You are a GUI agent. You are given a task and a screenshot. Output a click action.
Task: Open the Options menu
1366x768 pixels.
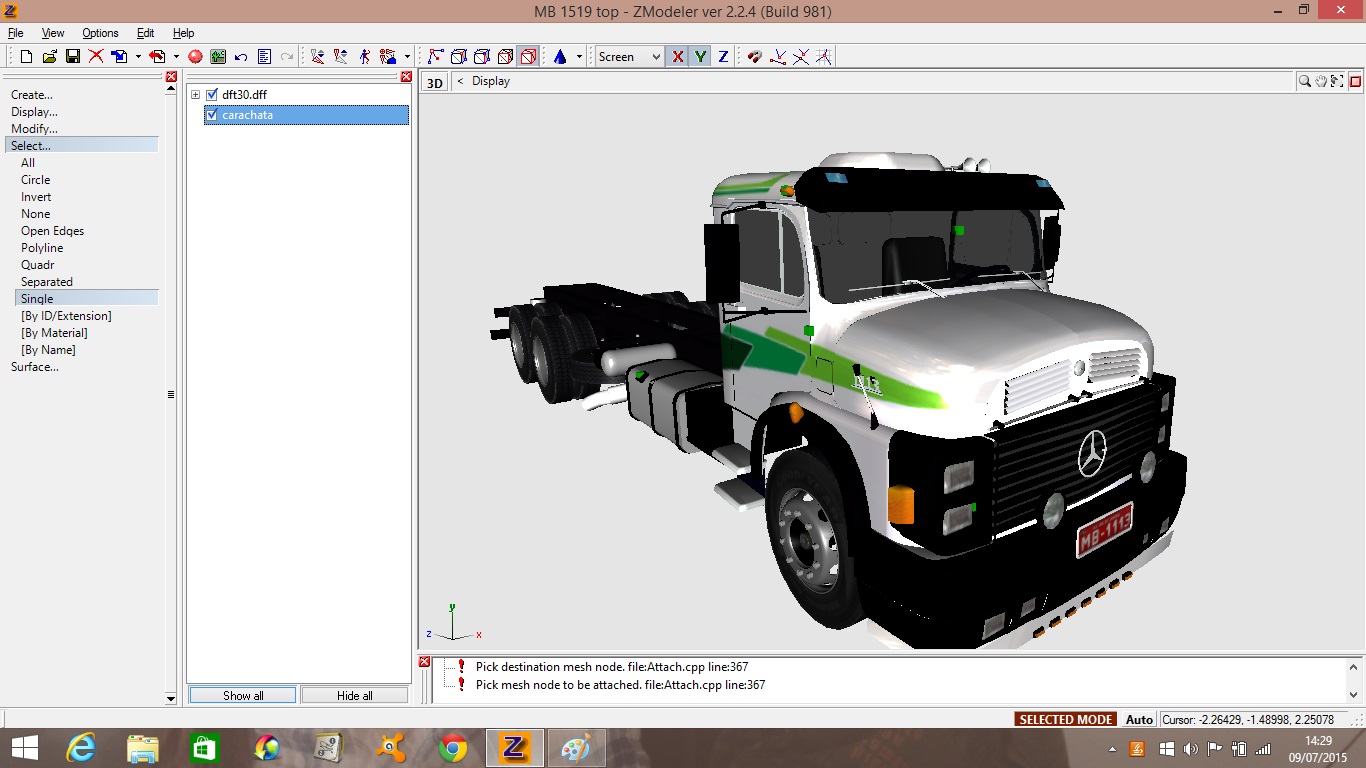pos(100,33)
